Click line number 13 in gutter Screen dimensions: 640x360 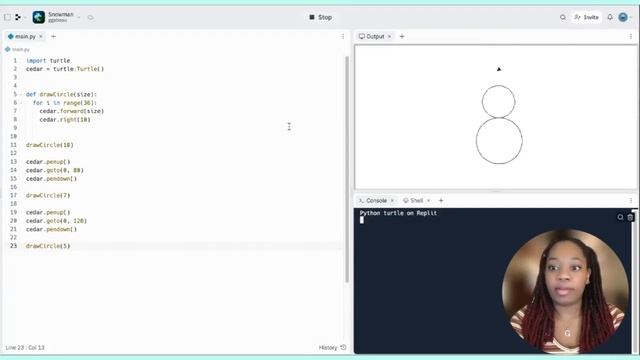pyautogui.click(x=13, y=162)
